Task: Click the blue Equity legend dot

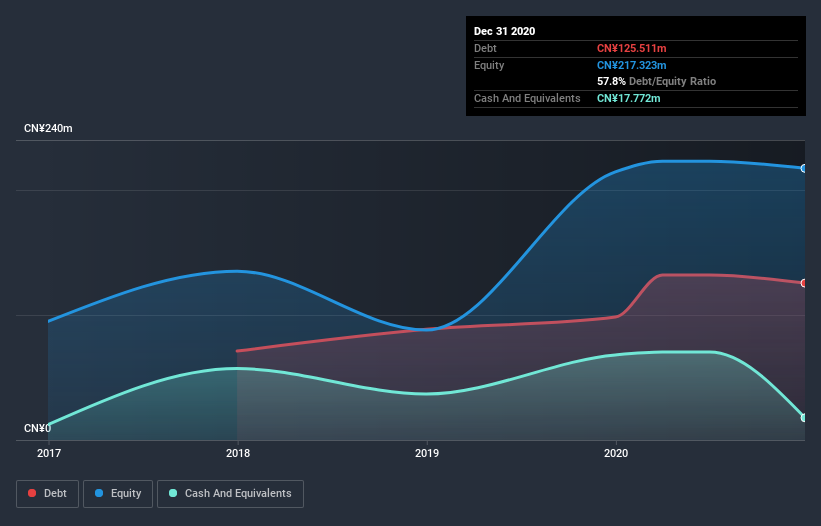Action: [x=99, y=493]
